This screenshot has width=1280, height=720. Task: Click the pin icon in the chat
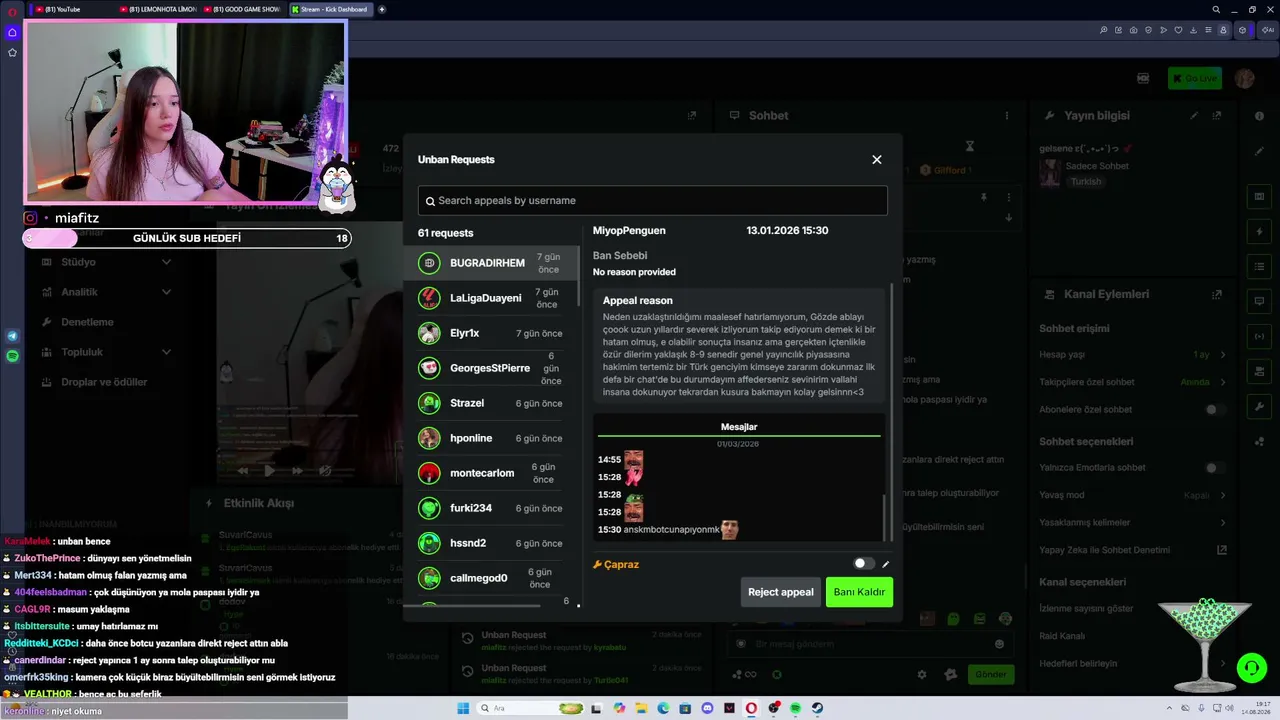(984, 197)
